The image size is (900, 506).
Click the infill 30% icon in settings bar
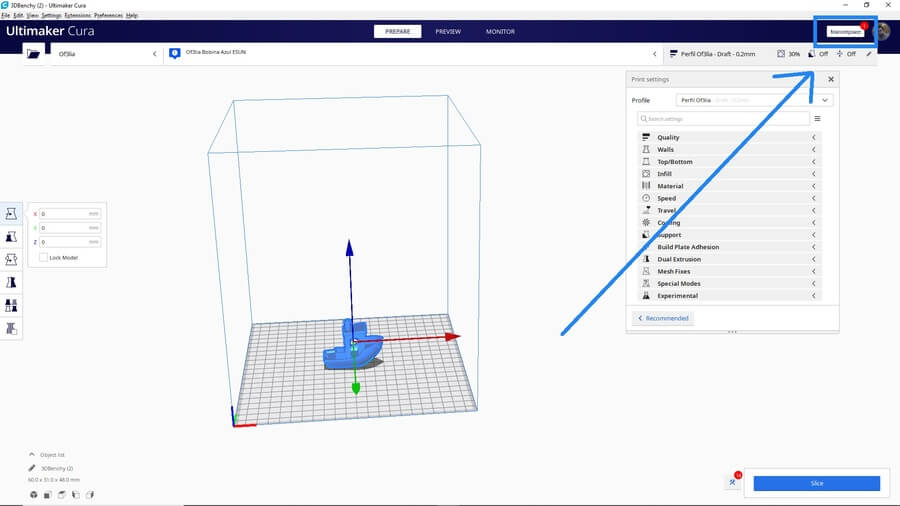coord(781,54)
